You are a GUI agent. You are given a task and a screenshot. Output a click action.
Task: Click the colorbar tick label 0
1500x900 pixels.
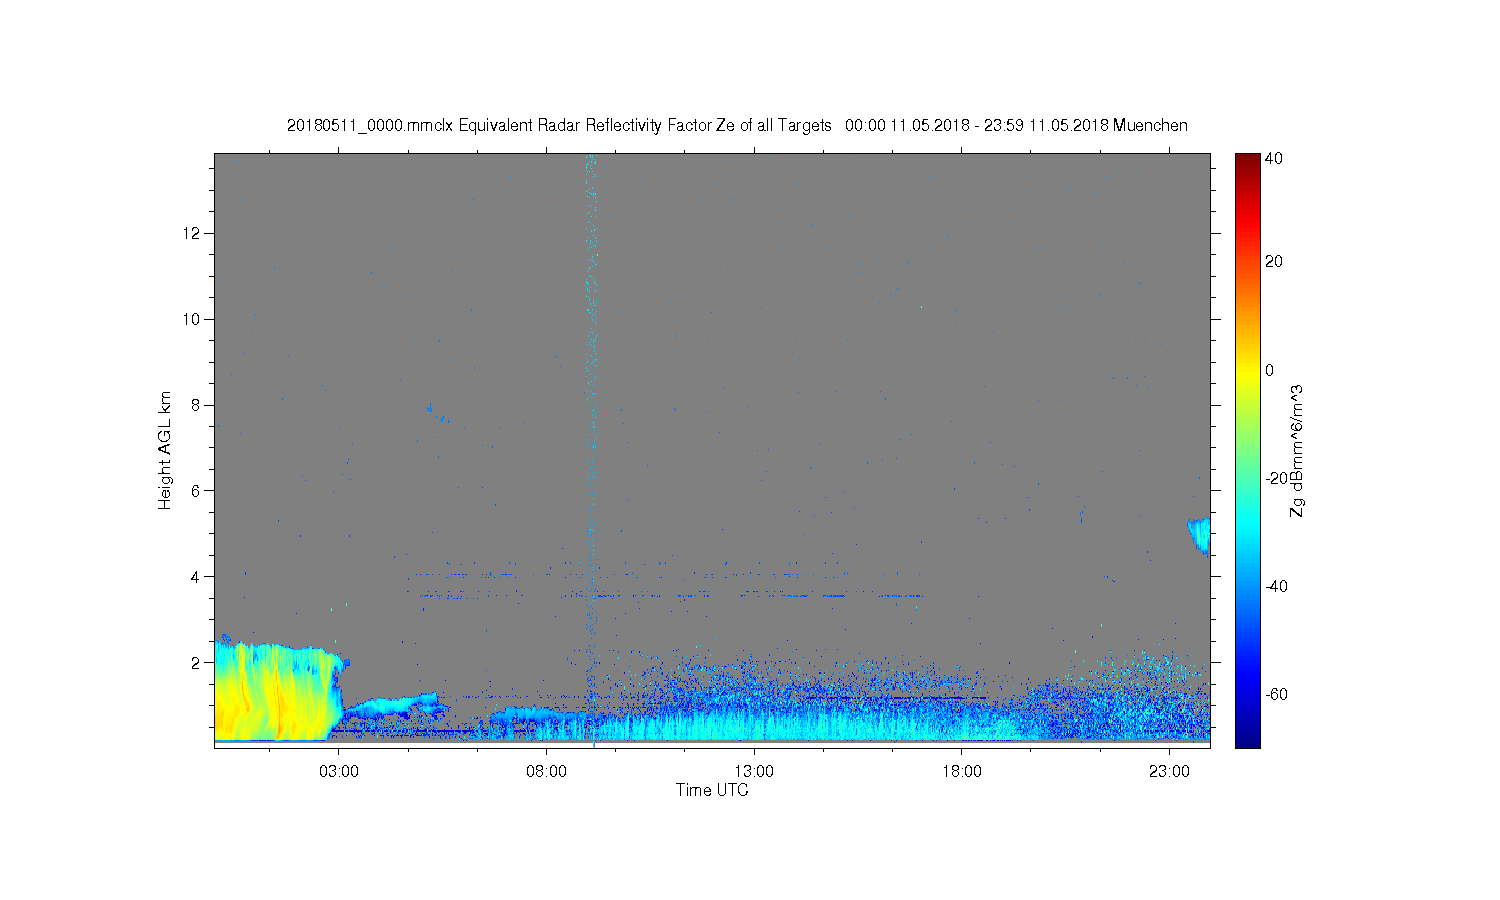(x=1269, y=370)
